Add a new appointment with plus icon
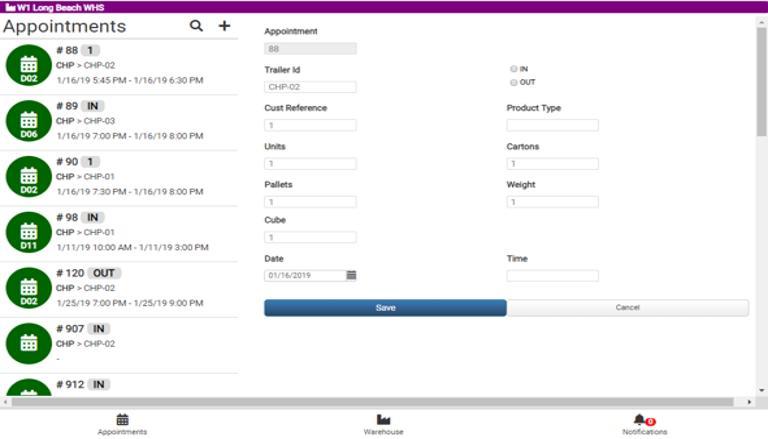Image resolution: width=768 pixels, height=439 pixels. click(x=224, y=26)
